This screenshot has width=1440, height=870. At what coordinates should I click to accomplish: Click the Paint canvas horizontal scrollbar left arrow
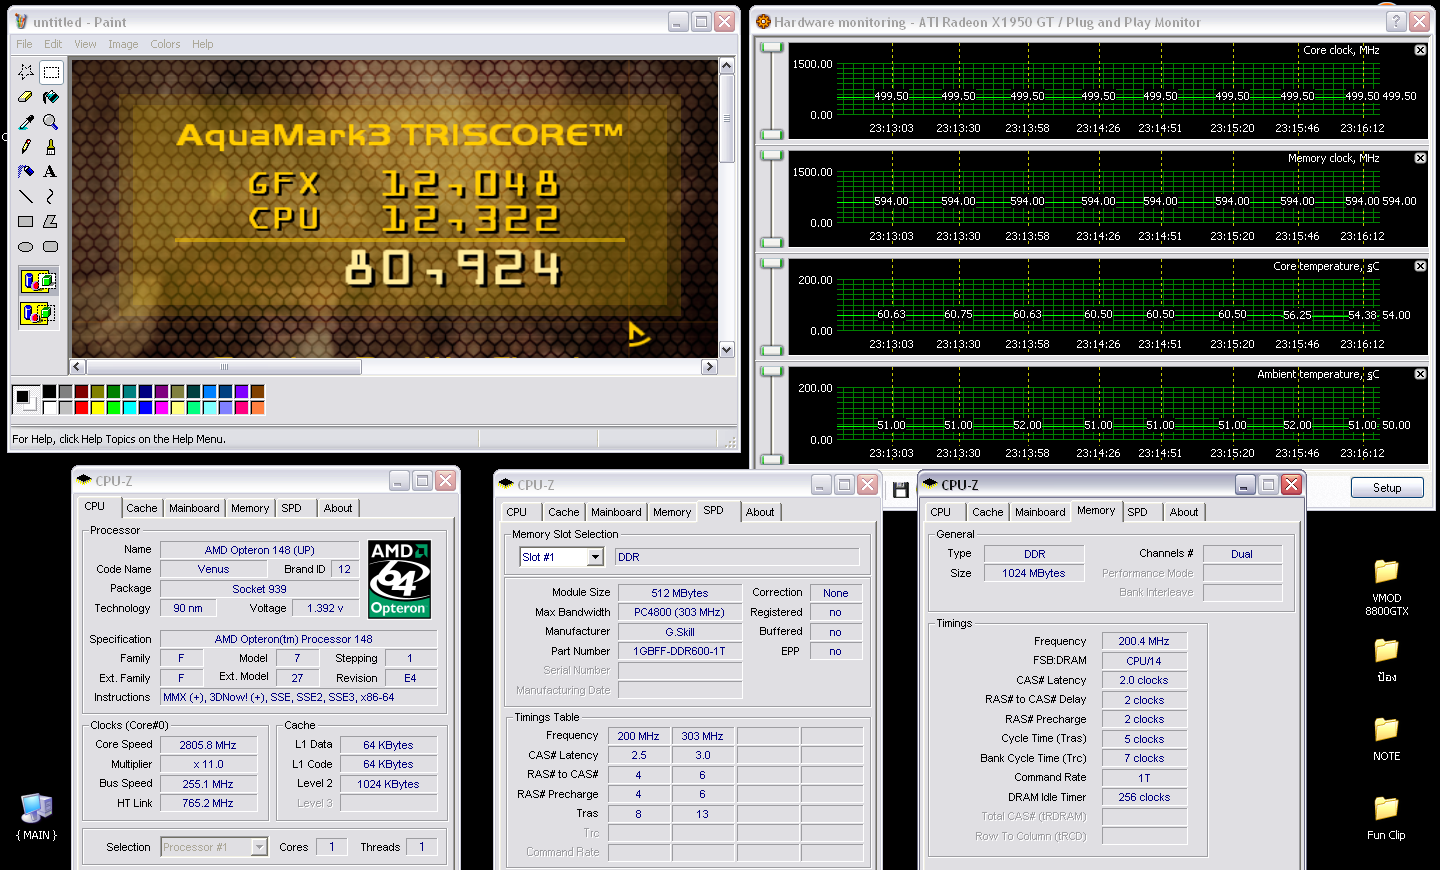pyautogui.click(x=78, y=367)
